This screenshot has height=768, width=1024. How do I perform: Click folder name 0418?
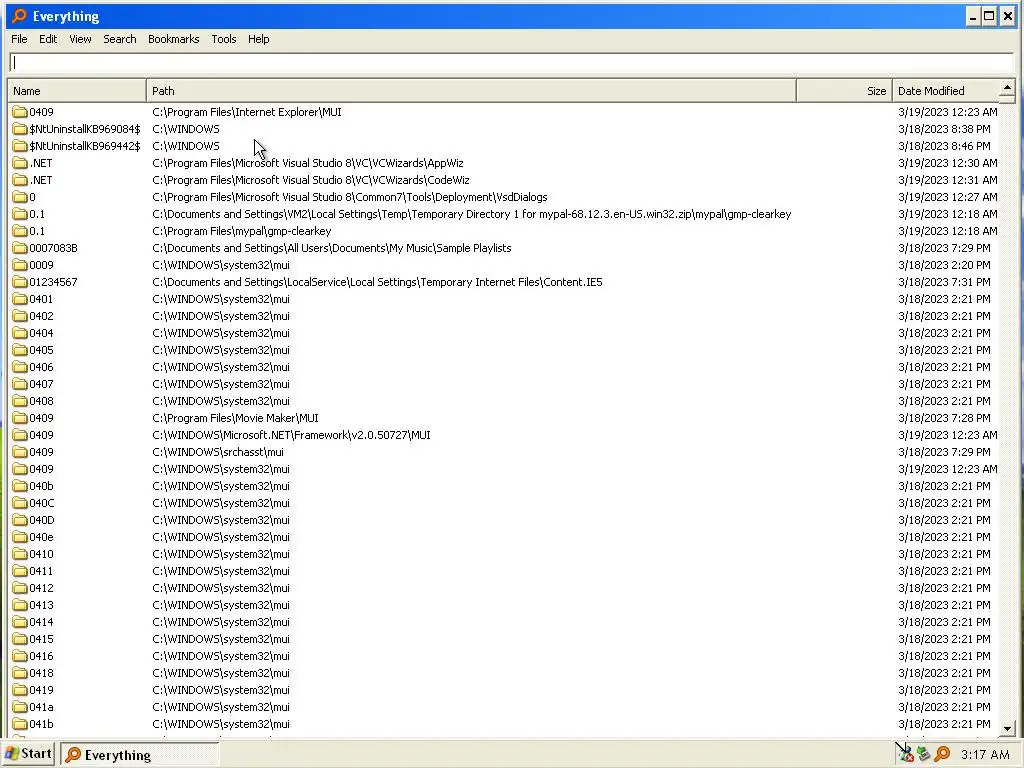click(41, 672)
